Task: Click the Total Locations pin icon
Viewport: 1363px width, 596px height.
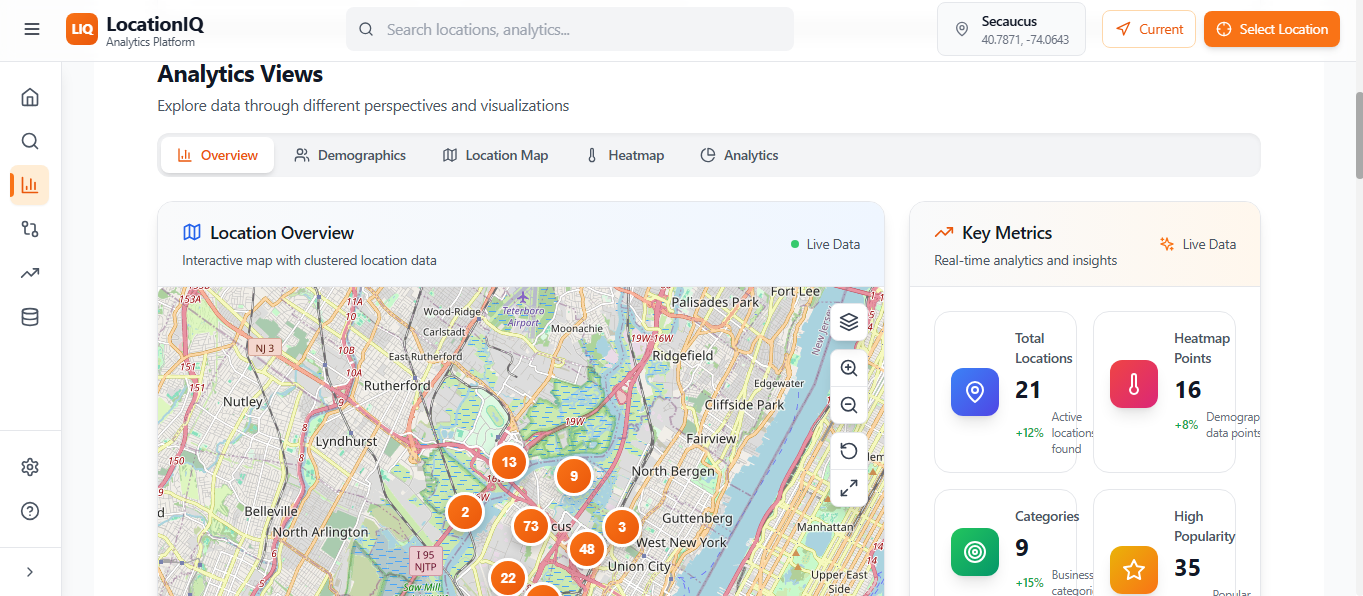Action: coord(975,392)
